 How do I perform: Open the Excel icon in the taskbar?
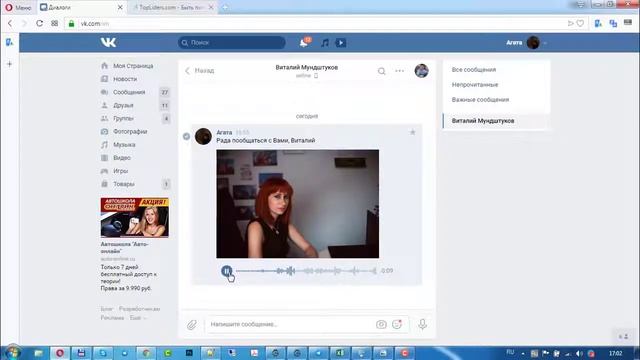coord(339,353)
